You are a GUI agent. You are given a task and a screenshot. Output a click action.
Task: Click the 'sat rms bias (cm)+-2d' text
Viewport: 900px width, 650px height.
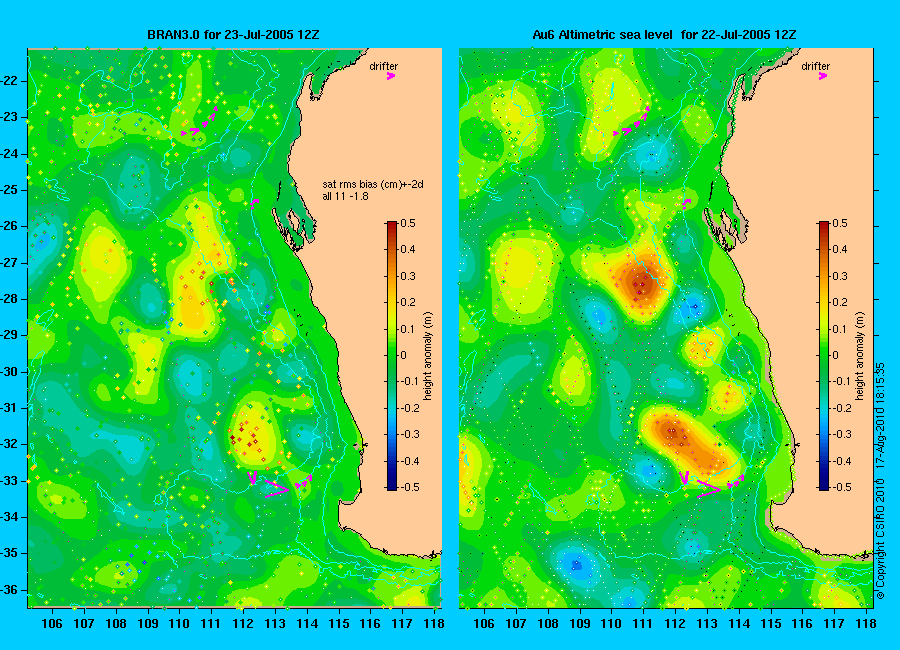point(373,184)
